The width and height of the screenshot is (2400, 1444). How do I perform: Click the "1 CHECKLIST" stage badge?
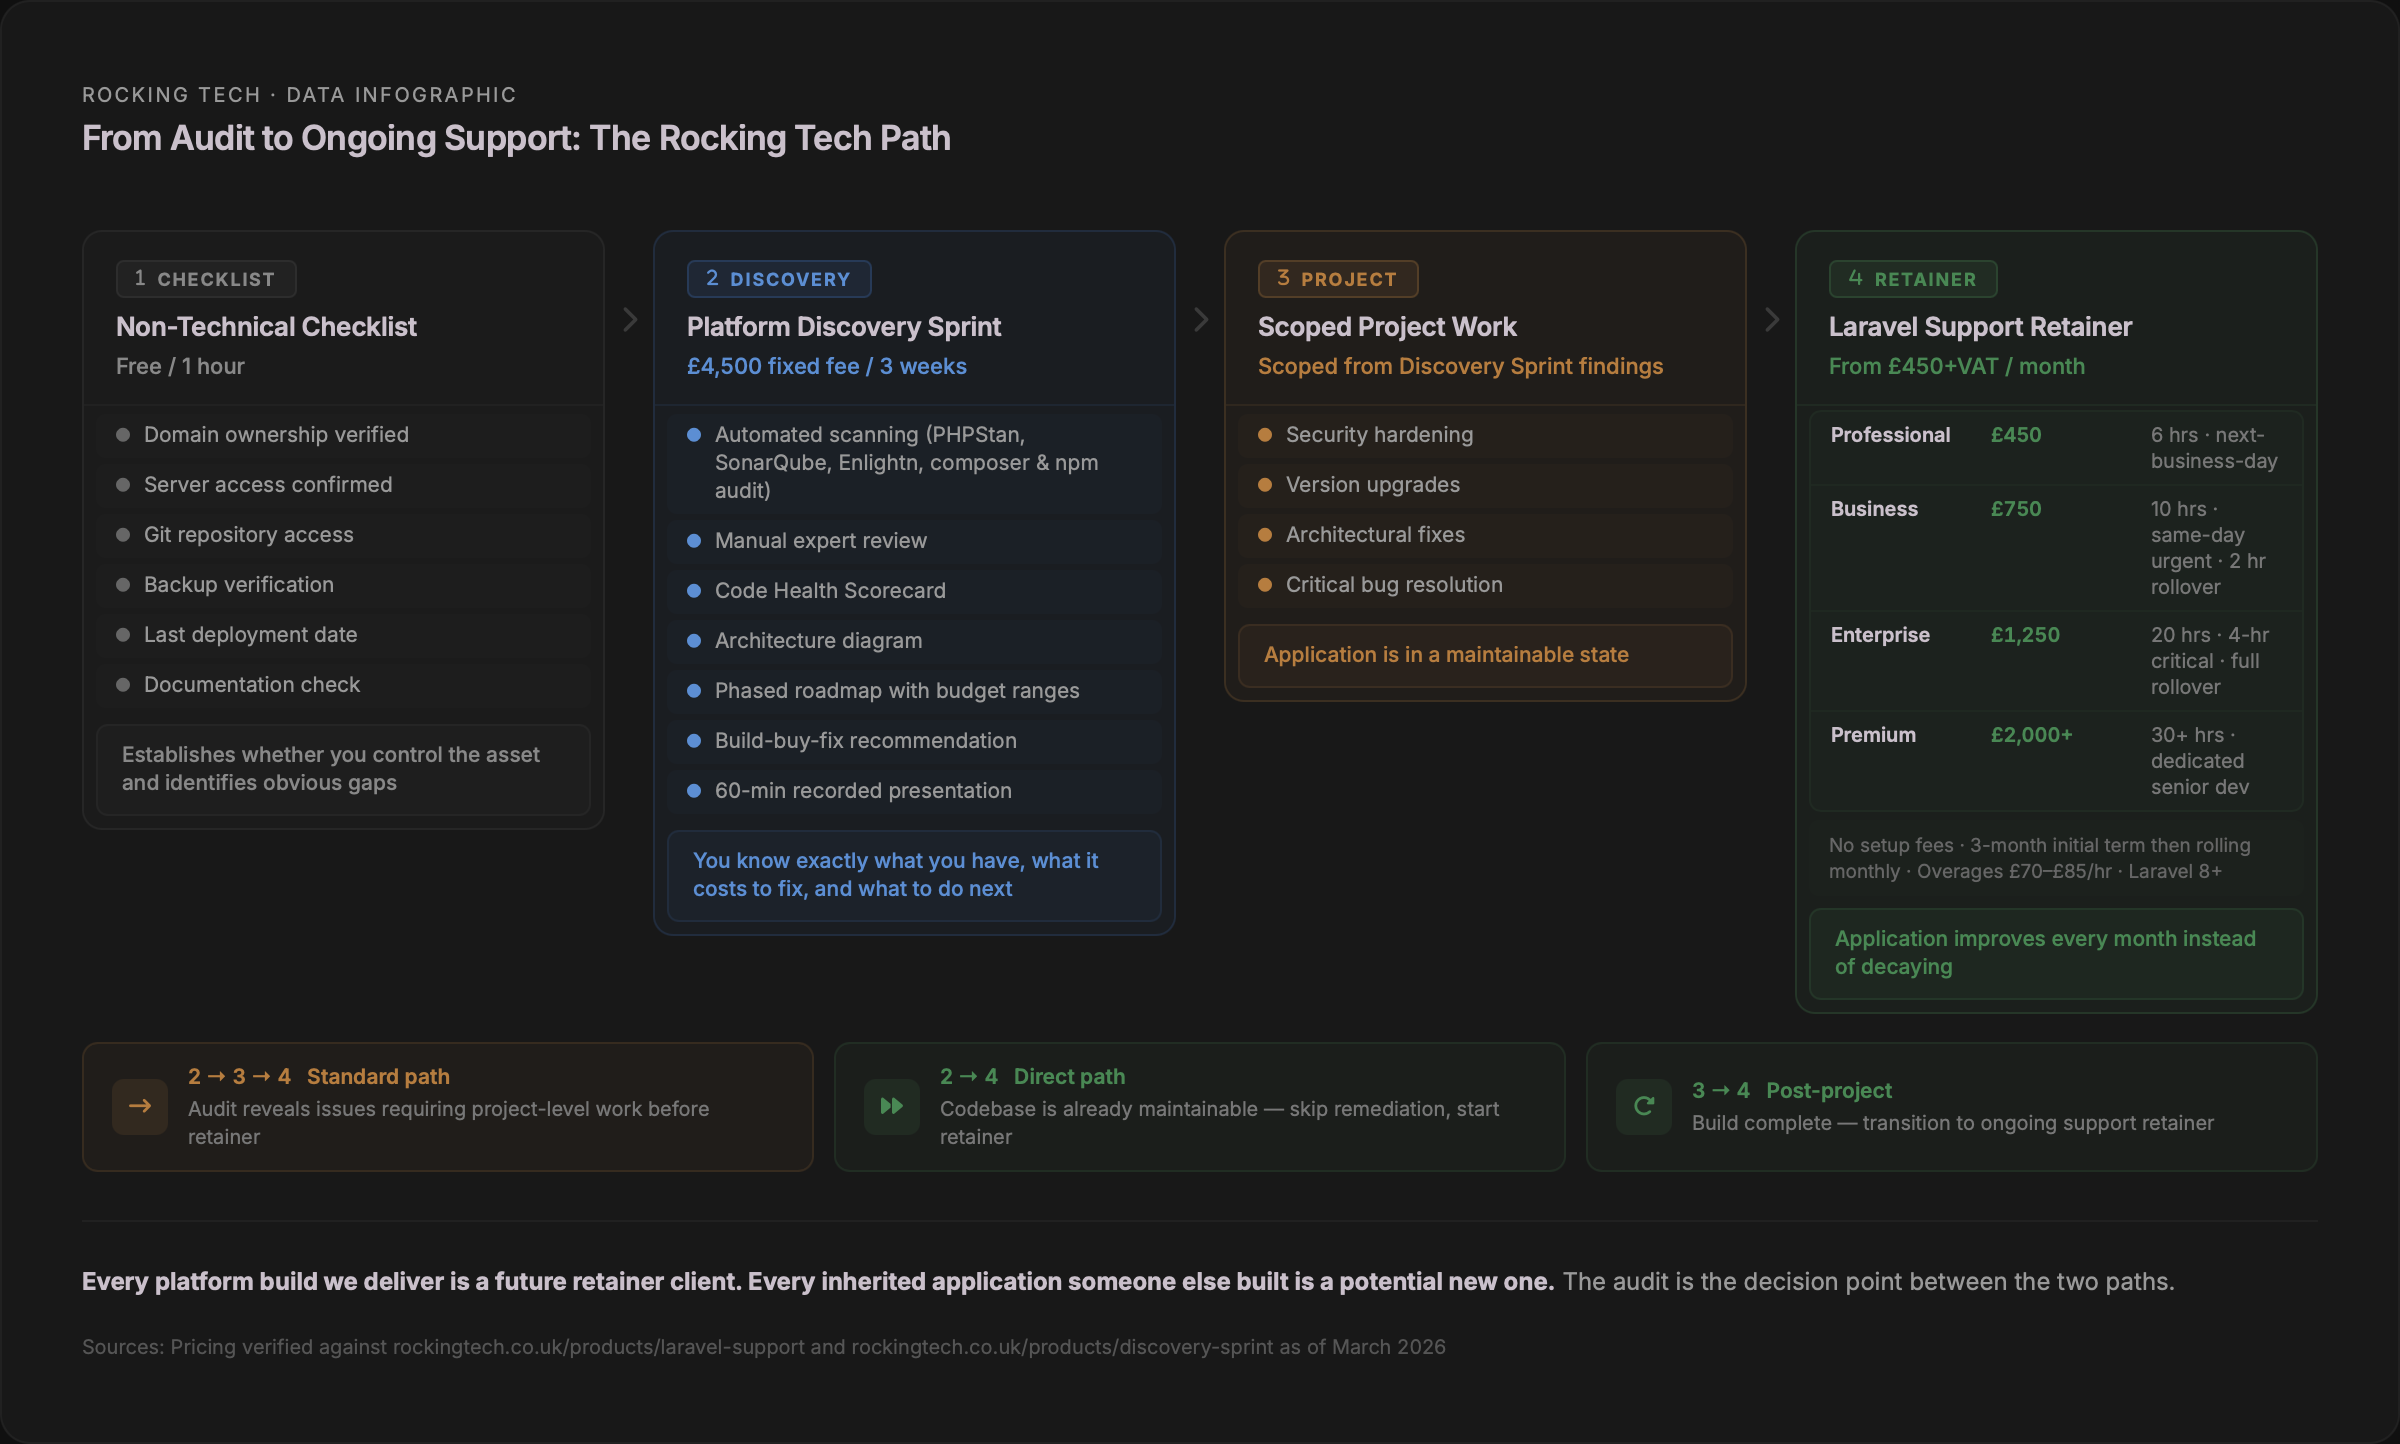point(206,279)
